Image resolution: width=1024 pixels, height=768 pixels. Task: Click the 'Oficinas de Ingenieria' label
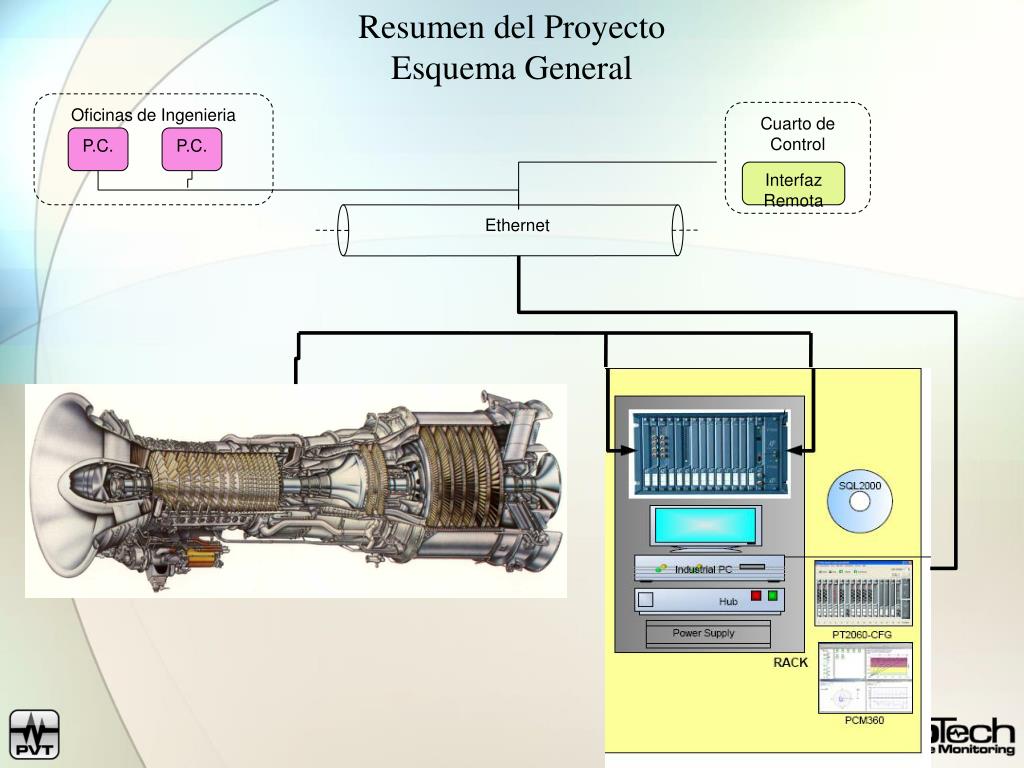coord(153,115)
